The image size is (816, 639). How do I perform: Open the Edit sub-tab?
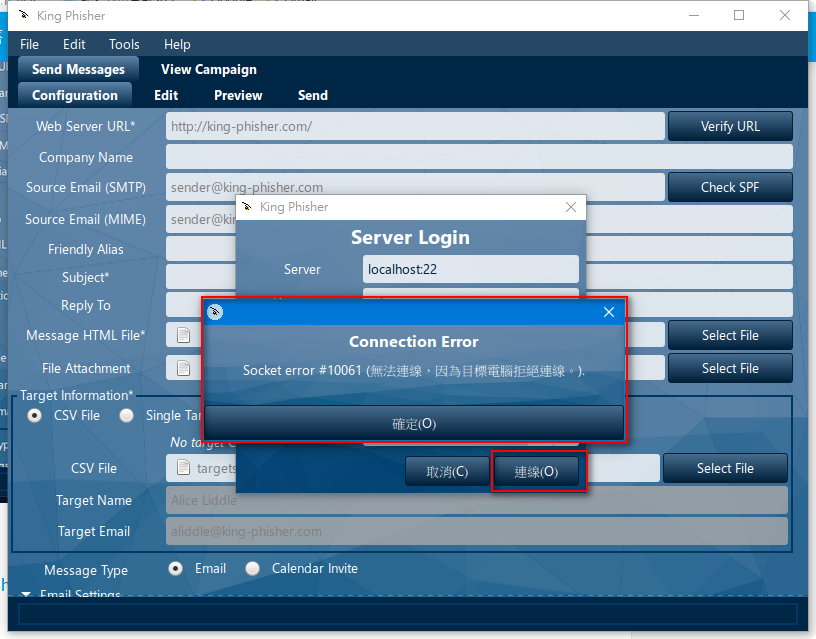click(x=166, y=95)
